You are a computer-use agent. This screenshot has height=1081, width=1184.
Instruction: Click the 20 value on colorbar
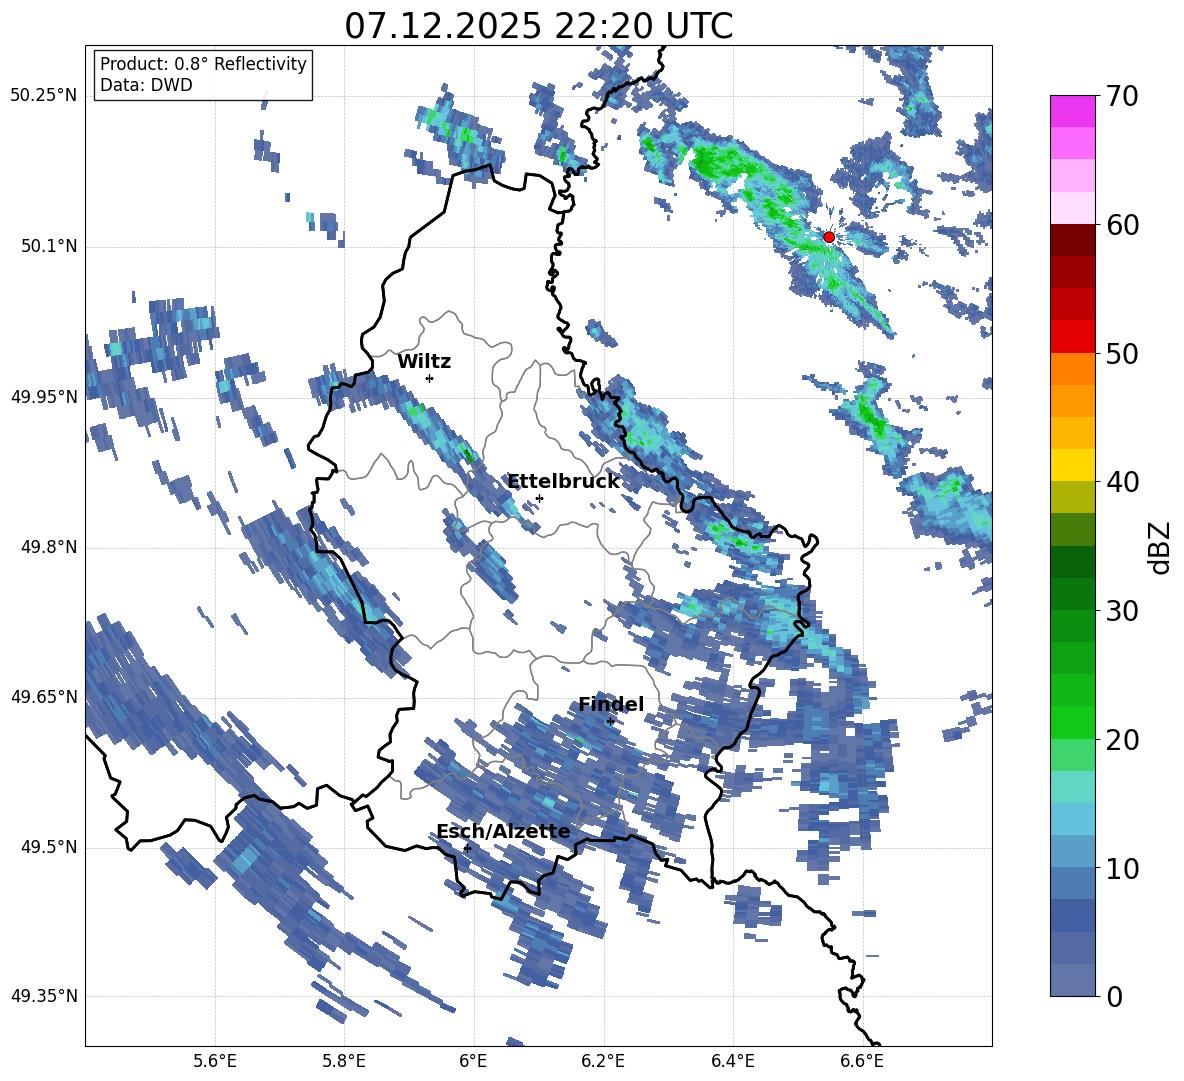(x=1123, y=740)
